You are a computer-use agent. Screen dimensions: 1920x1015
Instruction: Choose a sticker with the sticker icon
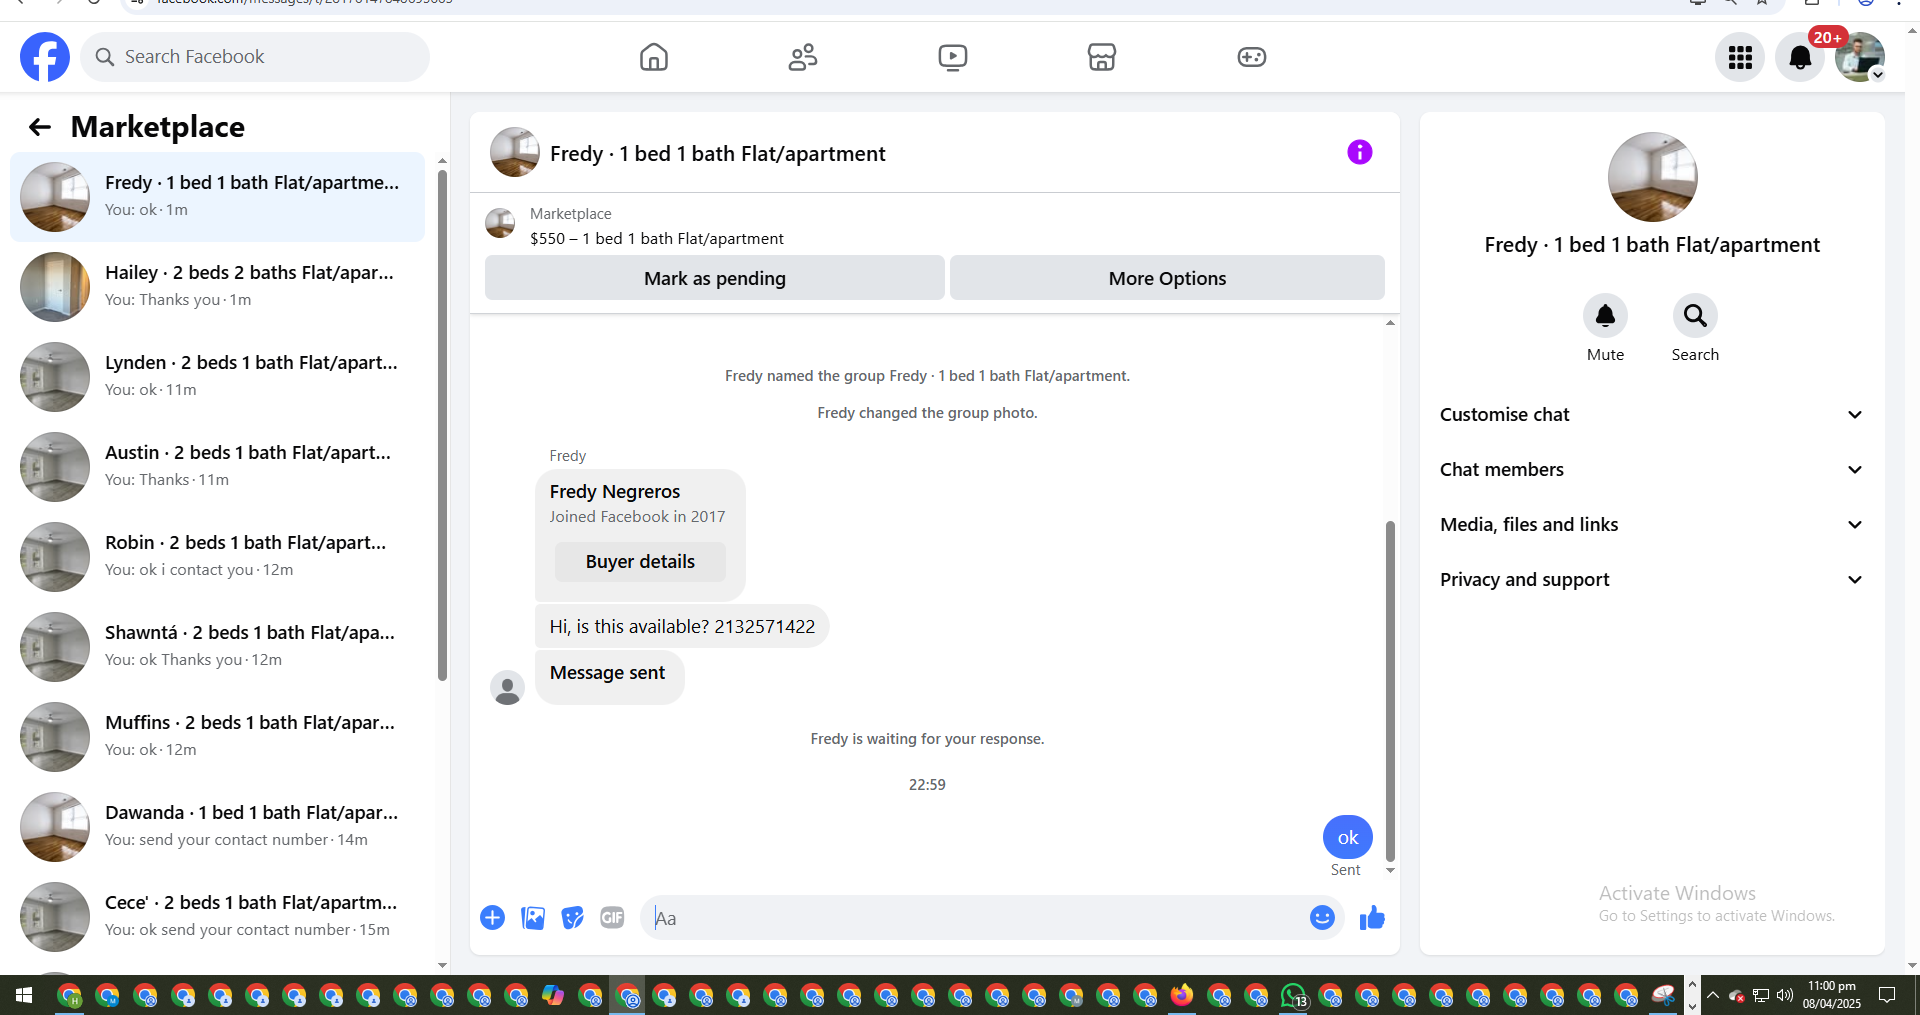pos(572,917)
